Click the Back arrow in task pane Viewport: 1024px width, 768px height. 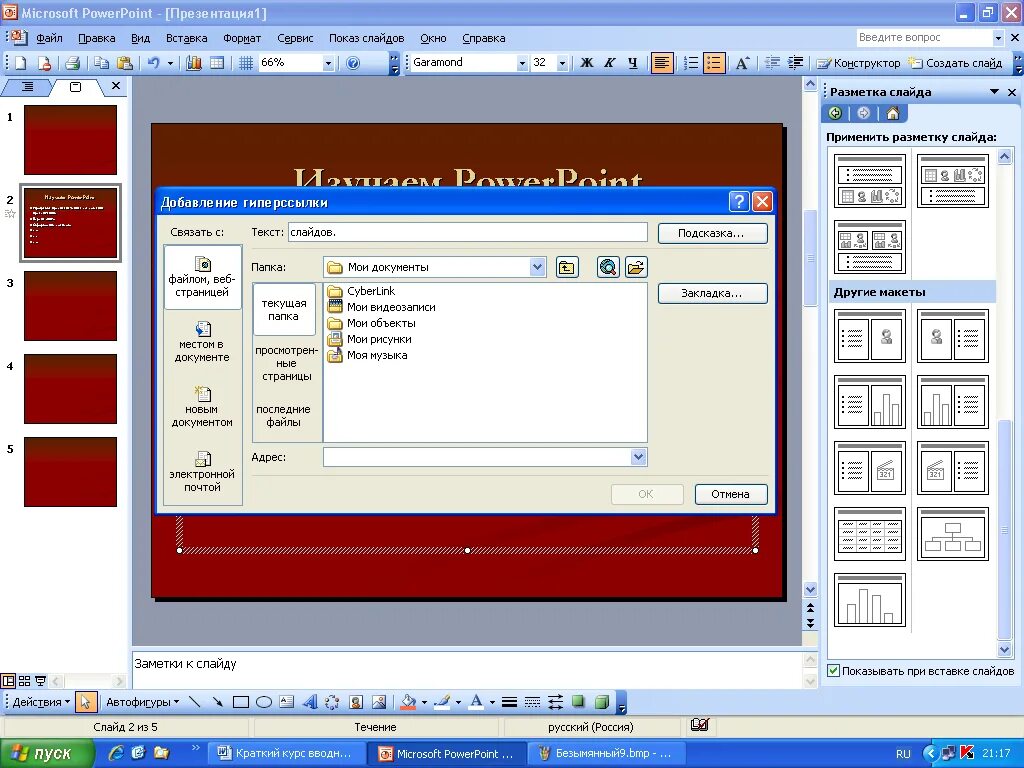pos(835,114)
